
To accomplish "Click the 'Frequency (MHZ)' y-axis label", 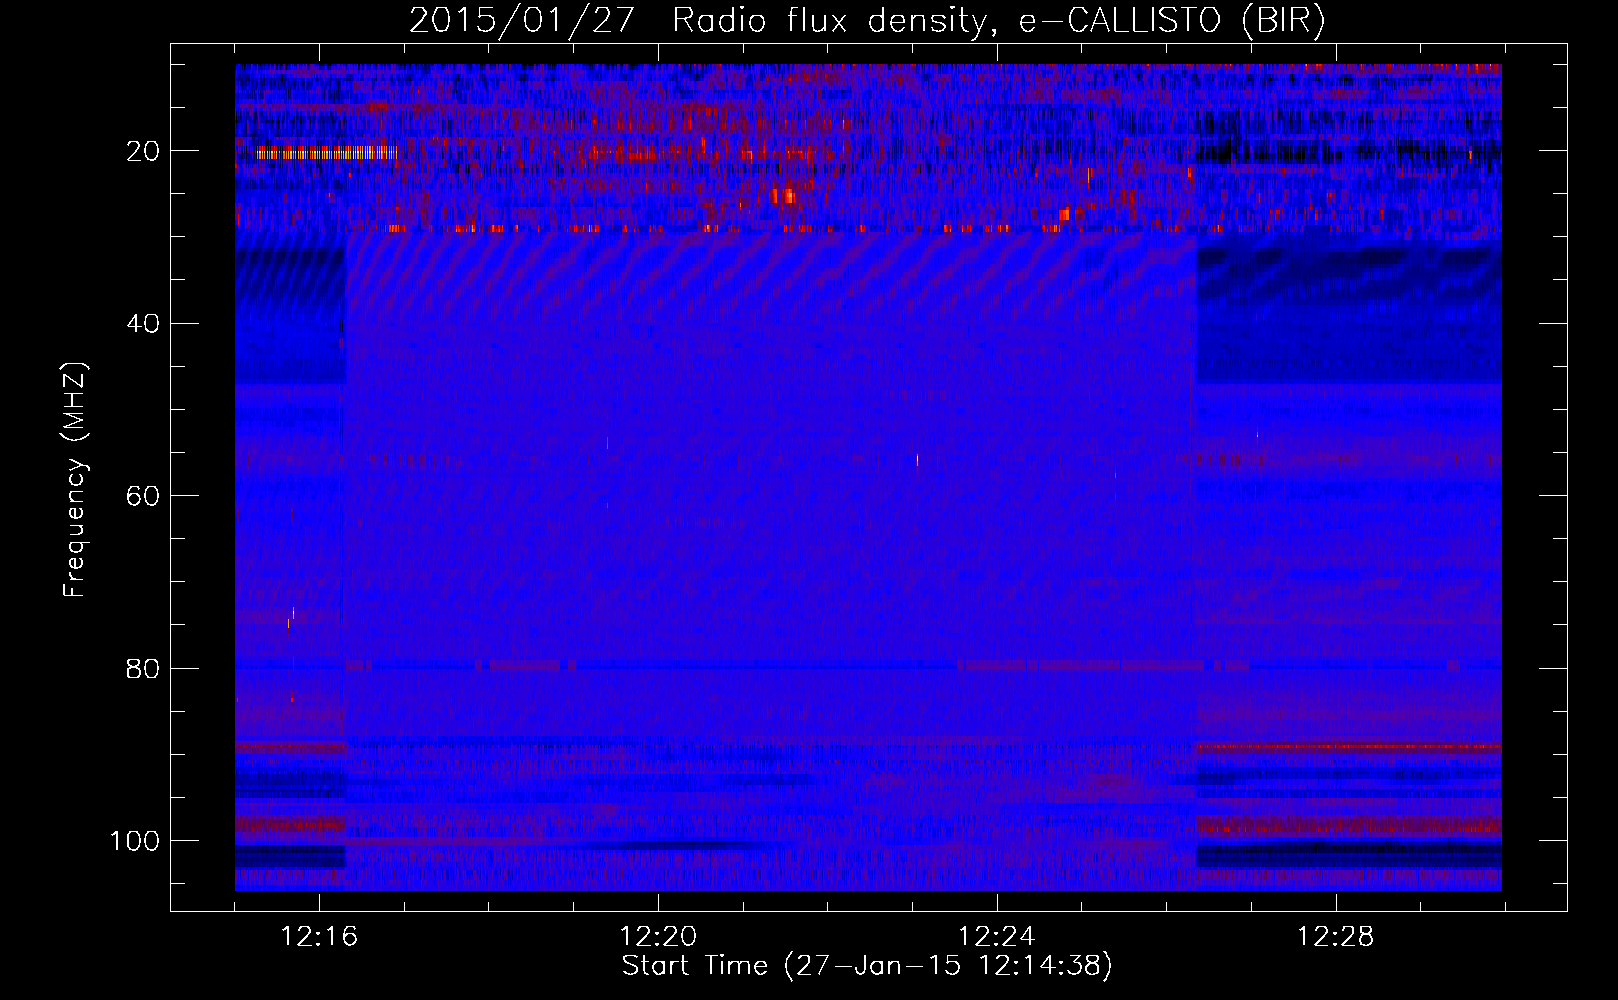I will tap(75, 480).
